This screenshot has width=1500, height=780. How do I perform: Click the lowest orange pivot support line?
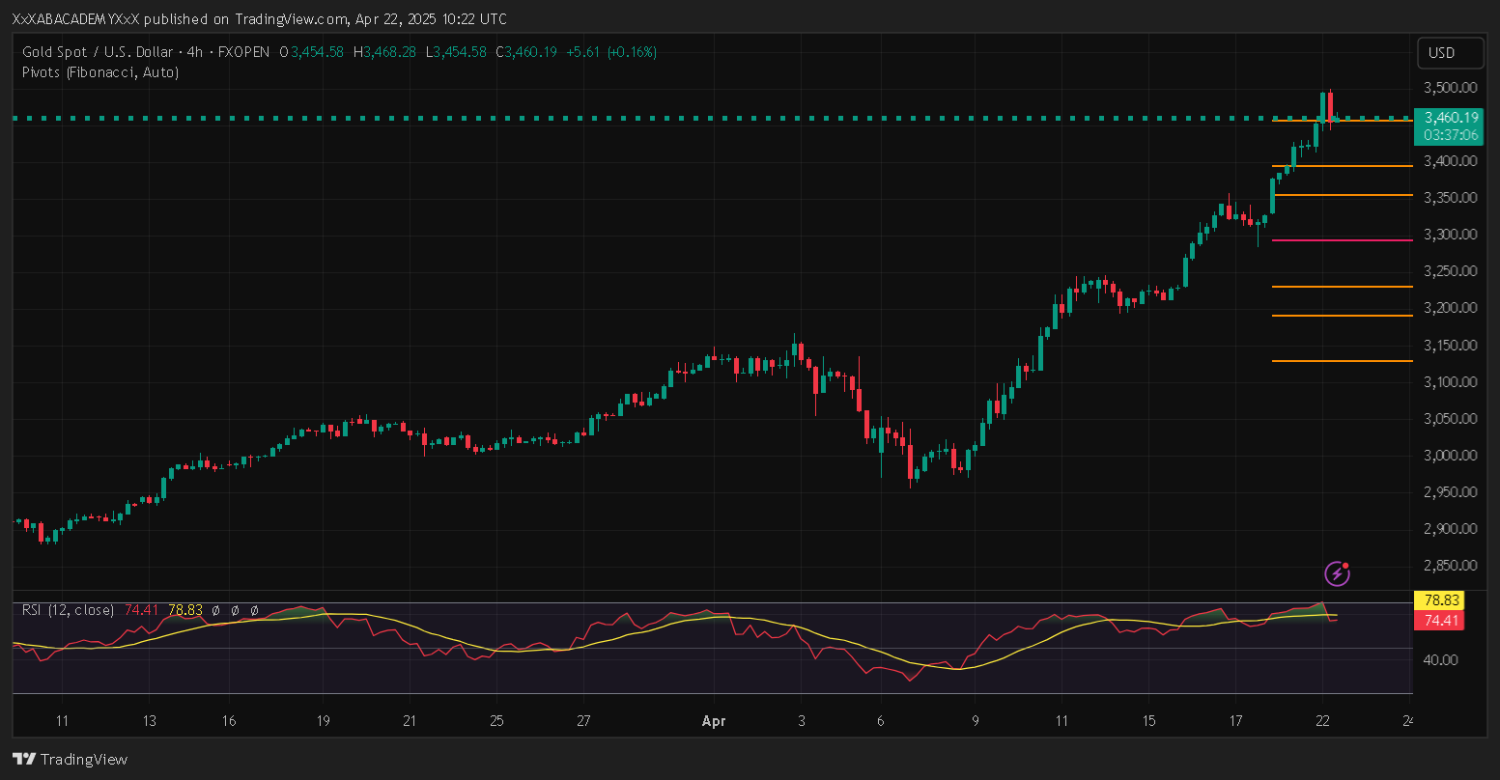(x=1340, y=361)
